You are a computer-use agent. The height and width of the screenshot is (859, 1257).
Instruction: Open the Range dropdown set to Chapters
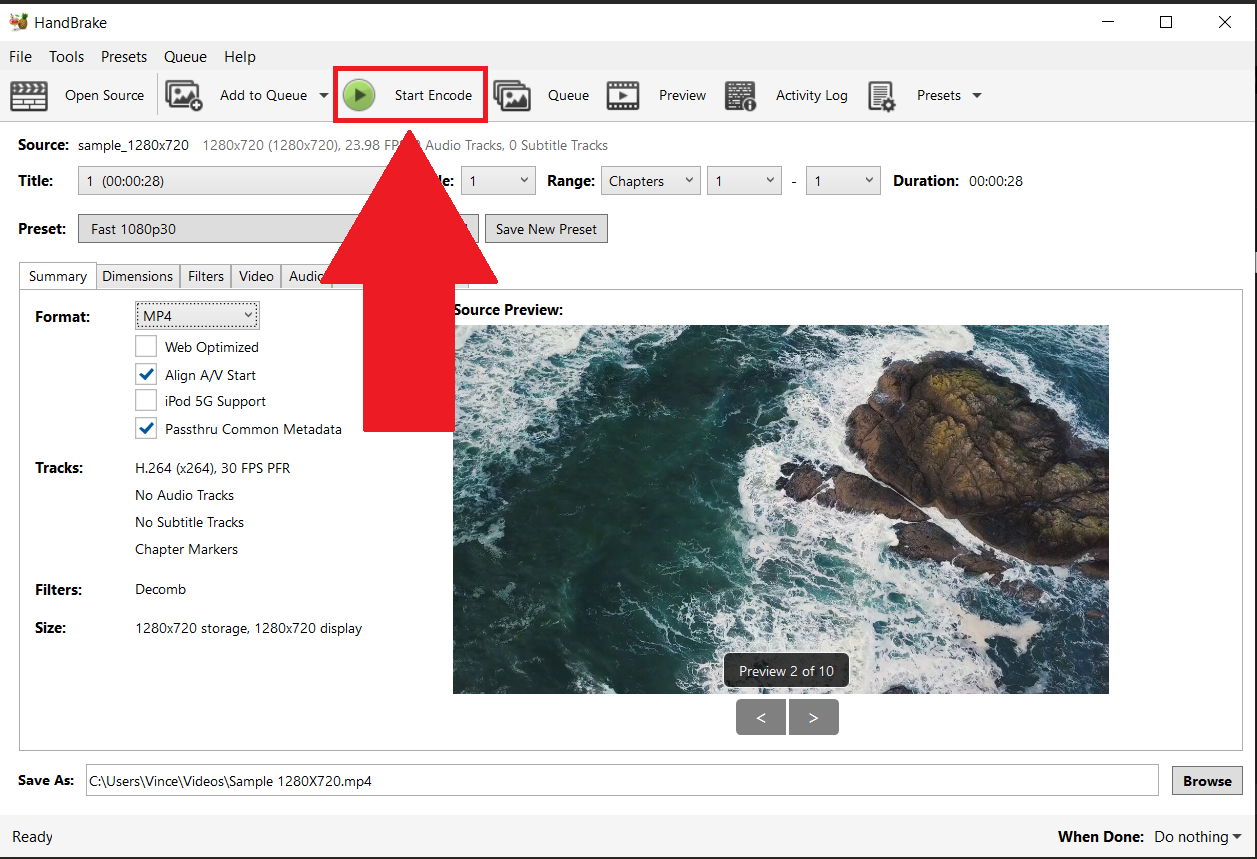(650, 180)
